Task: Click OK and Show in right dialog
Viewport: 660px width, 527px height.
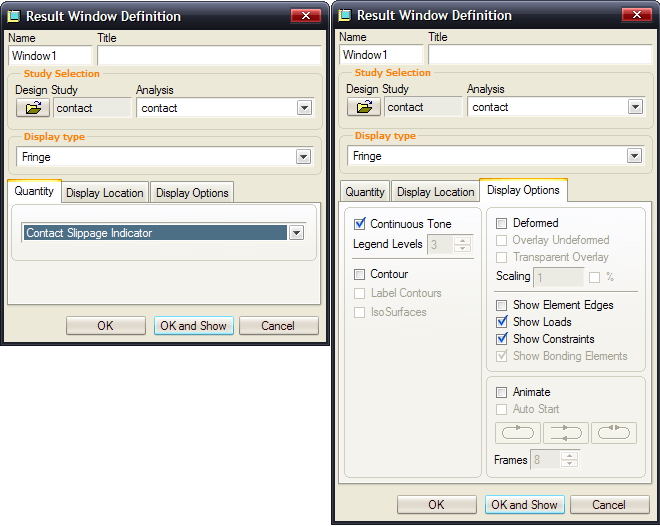Action: [524, 504]
